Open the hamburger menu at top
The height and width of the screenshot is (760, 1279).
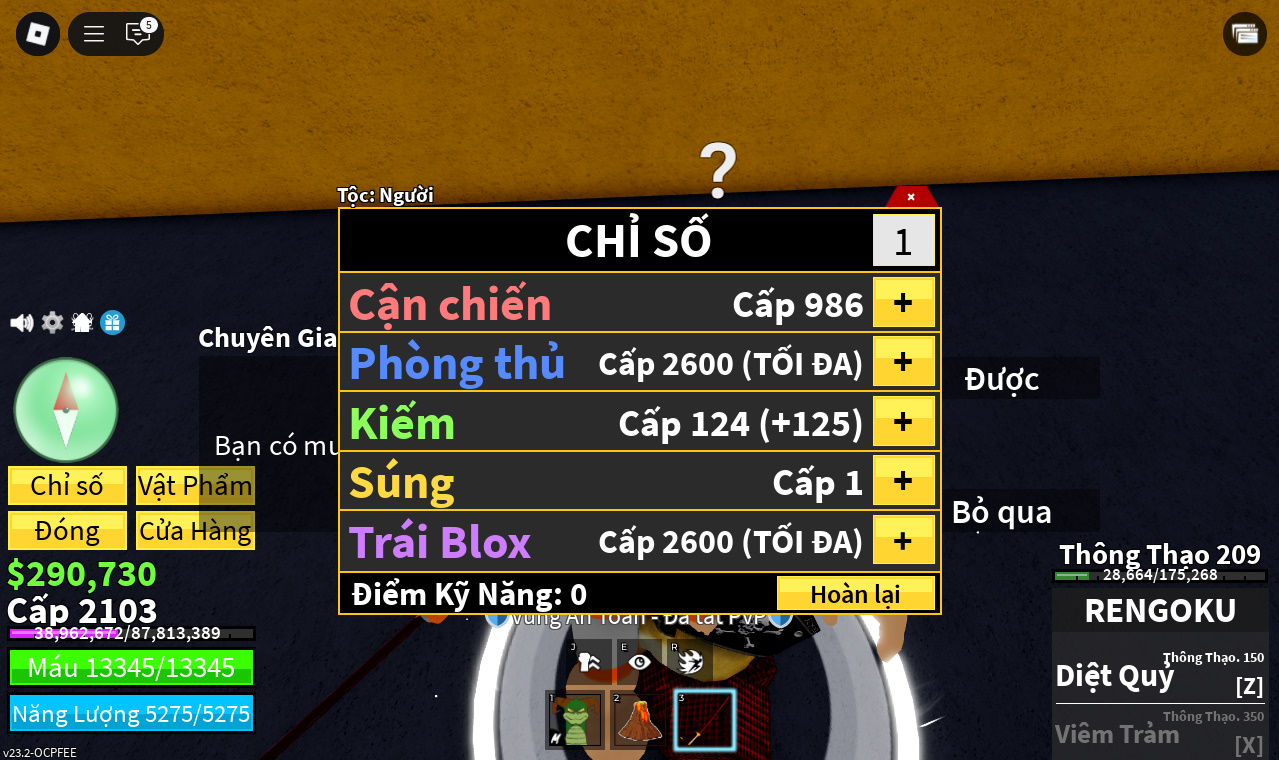coord(94,34)
